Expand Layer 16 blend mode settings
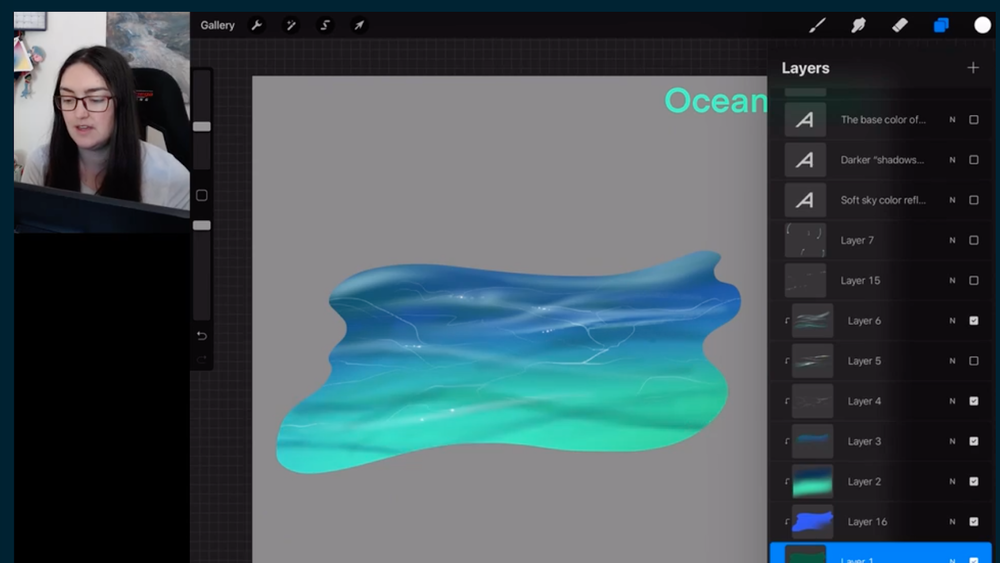The width and height of the screenshot is (1000, 563). pyautogui.click(x=952, y=521)
